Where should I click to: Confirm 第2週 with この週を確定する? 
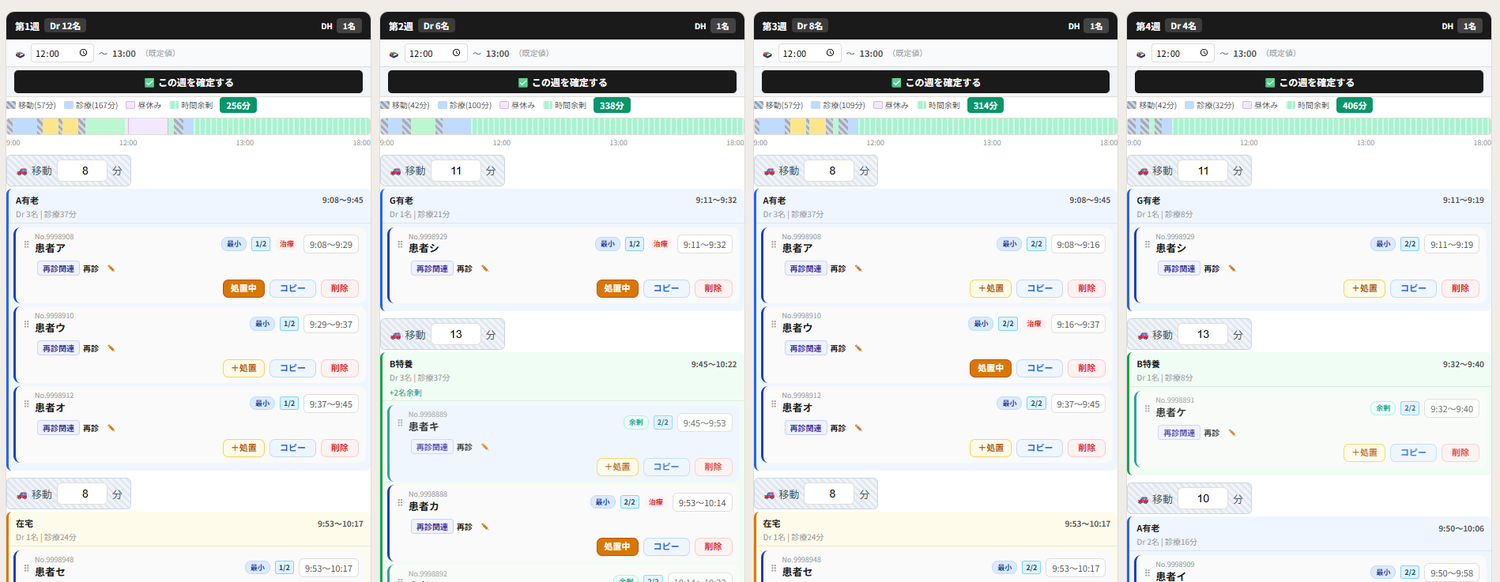pos(562,82)
